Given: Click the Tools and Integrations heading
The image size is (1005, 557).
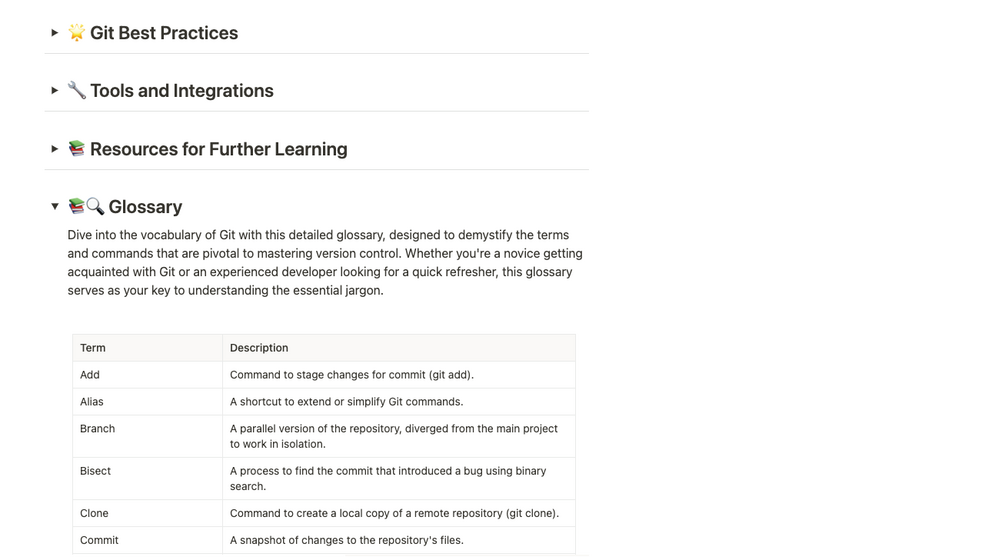Looking at the screenshot, I should click(x=181, y=91).
